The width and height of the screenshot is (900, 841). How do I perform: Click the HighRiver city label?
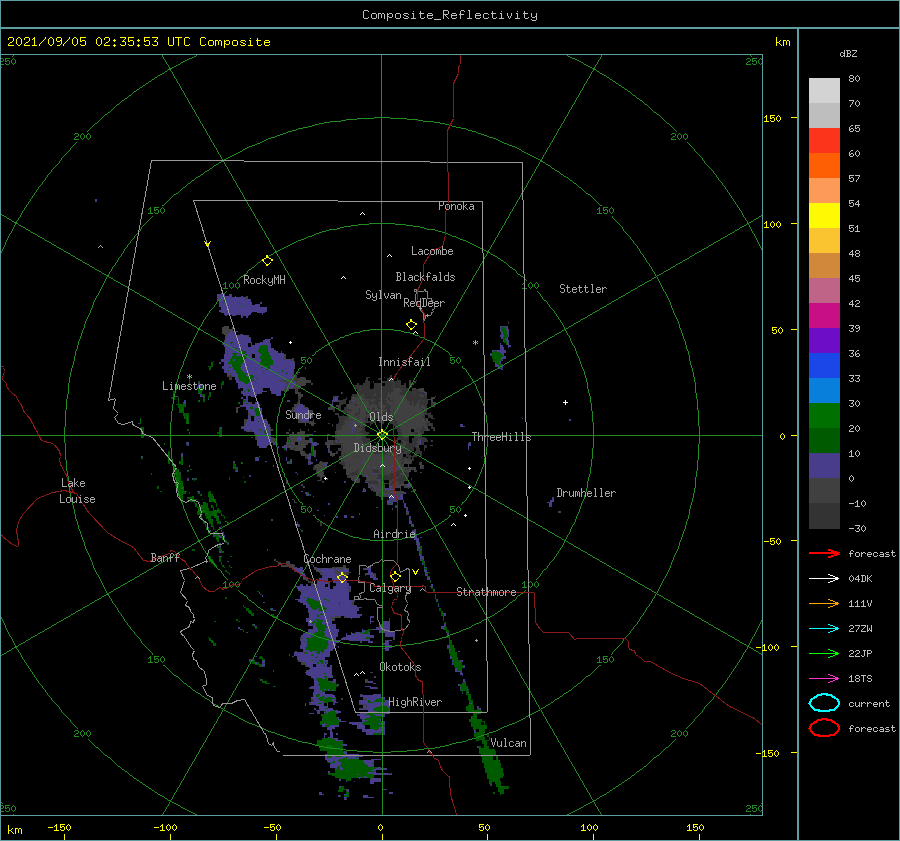[x=415, y=702]
